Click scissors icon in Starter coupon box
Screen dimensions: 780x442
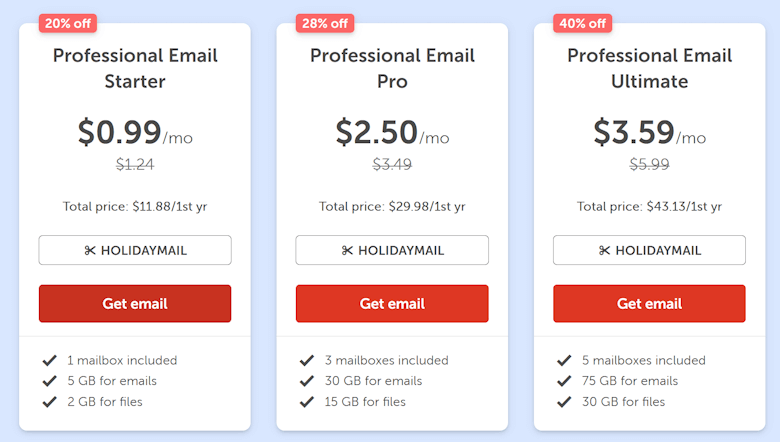coord(90,251)
